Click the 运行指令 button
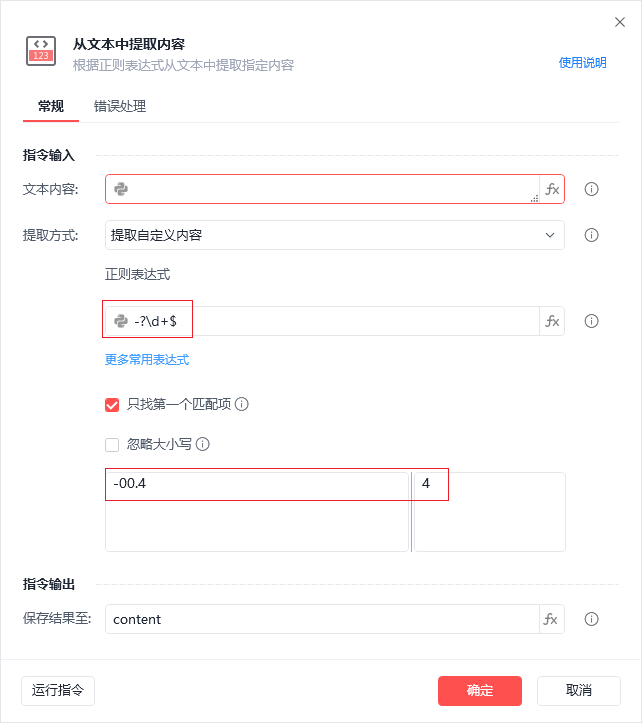Image resolution: width=642 pixels, height=723 pixels. [x=58, y=691]
